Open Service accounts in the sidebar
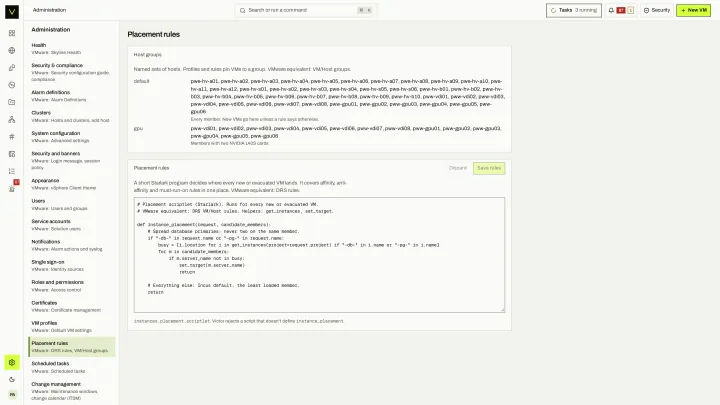The width and height of the screenshot is (720, 405). pos(71,225)
